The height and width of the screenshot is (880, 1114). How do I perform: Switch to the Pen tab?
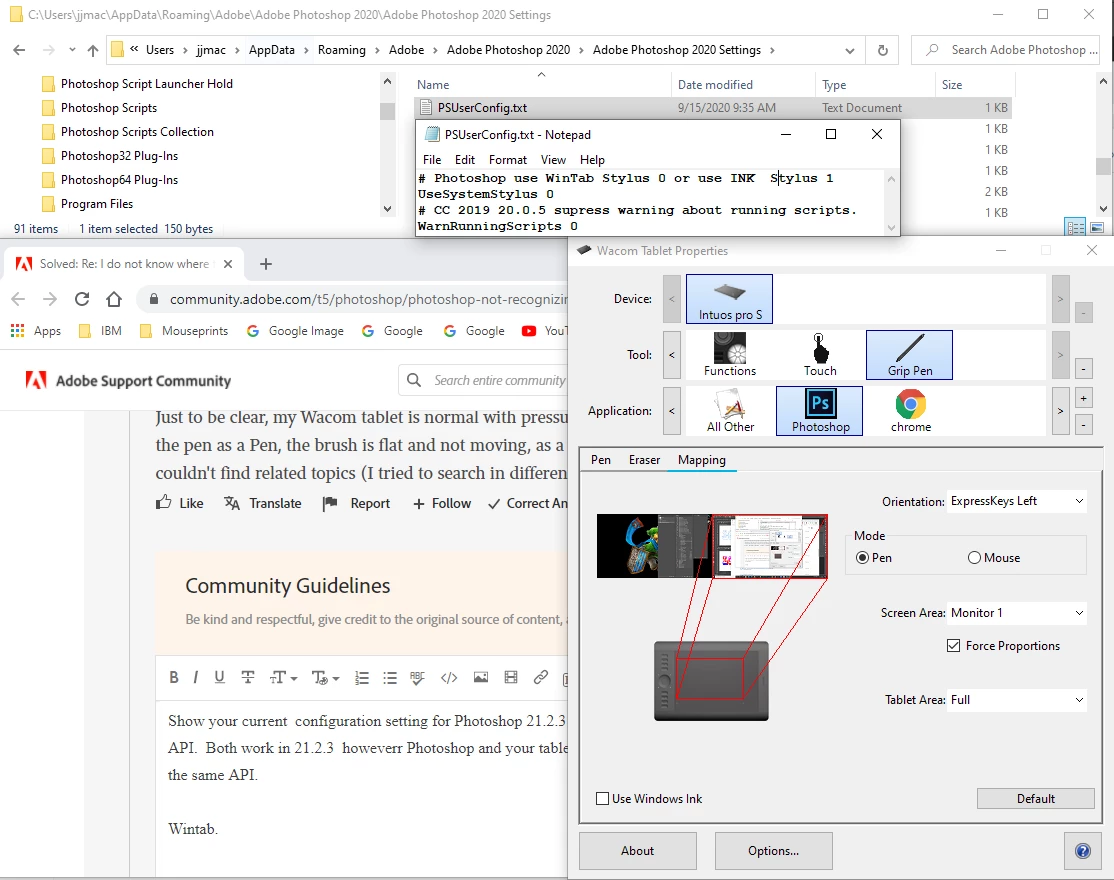(600, 460)
